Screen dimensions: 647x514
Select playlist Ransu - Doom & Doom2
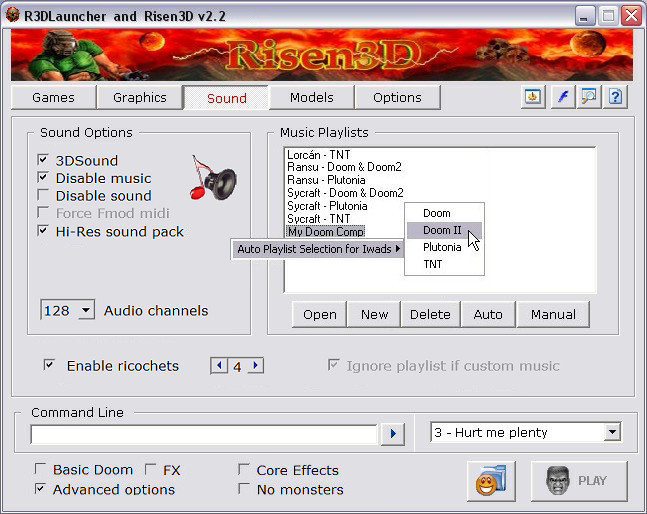point(344,167)
